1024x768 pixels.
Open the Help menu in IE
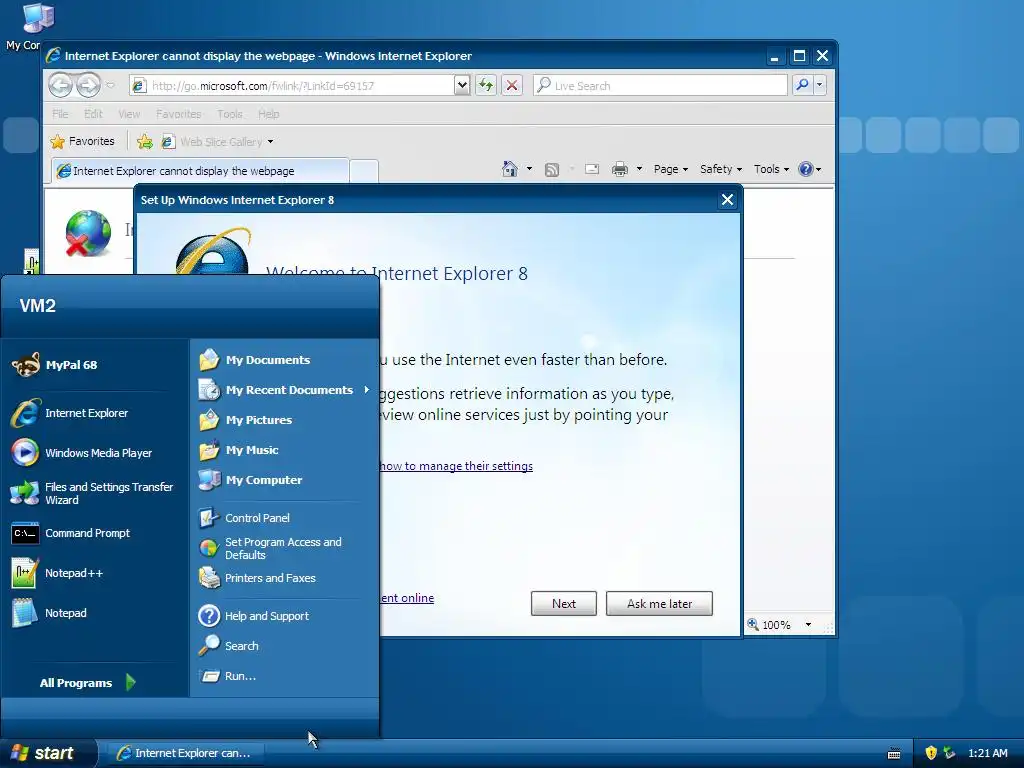tap(268, 114)
